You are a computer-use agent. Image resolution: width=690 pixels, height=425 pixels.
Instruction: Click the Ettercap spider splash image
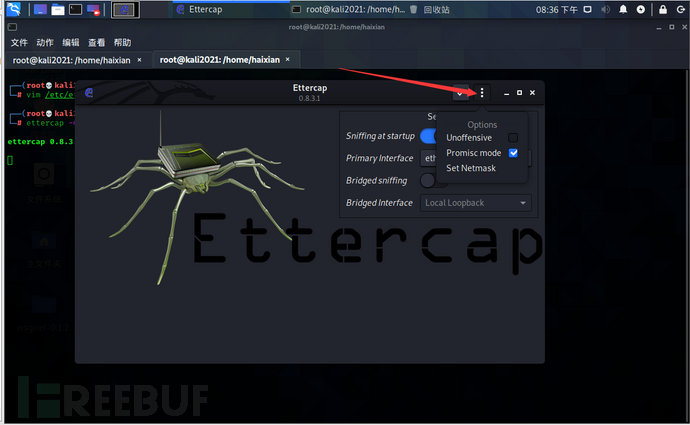(x=197, y=198)
